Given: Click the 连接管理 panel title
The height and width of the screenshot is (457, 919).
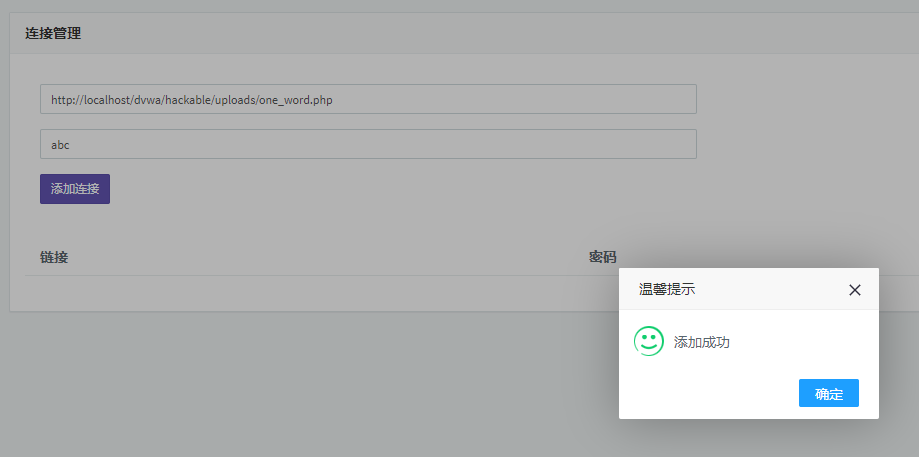Looking at the screenshot, I should (53, 33).
